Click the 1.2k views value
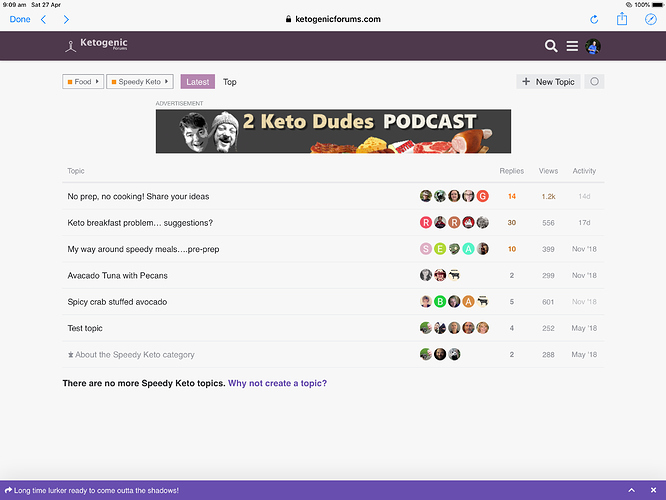 (548, 196)
